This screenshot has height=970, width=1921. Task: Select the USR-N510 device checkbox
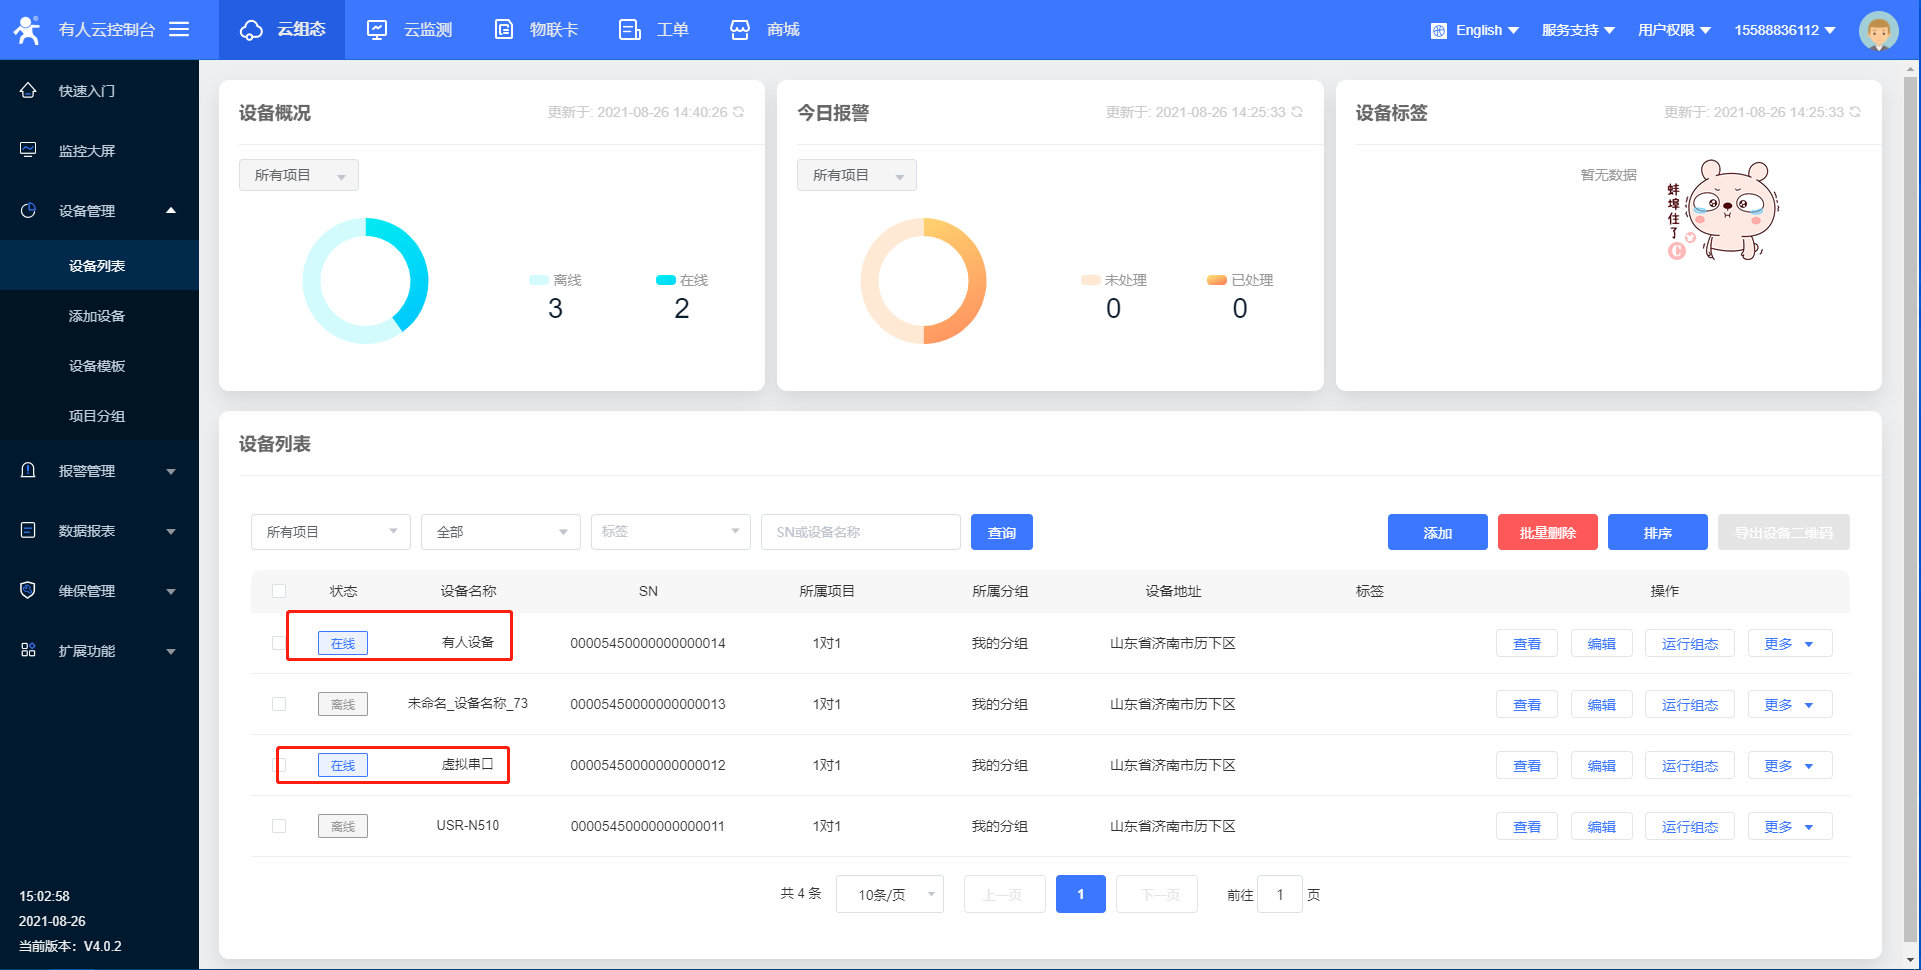click(279, 826)
